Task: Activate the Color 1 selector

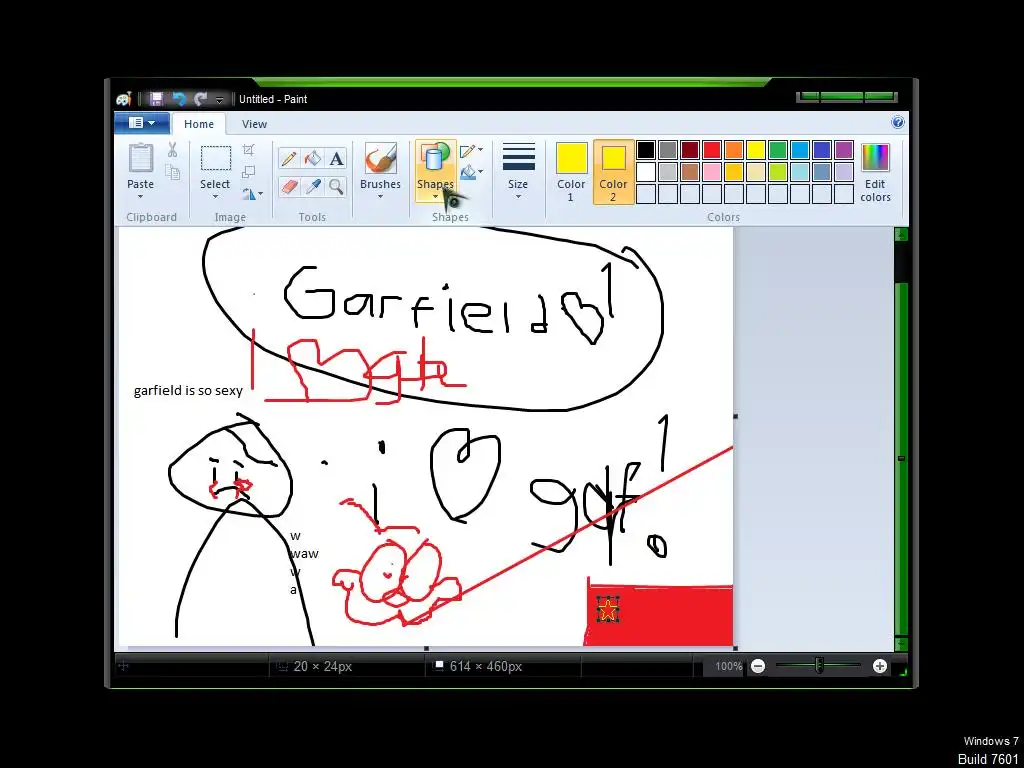Action: pos(571,172)
